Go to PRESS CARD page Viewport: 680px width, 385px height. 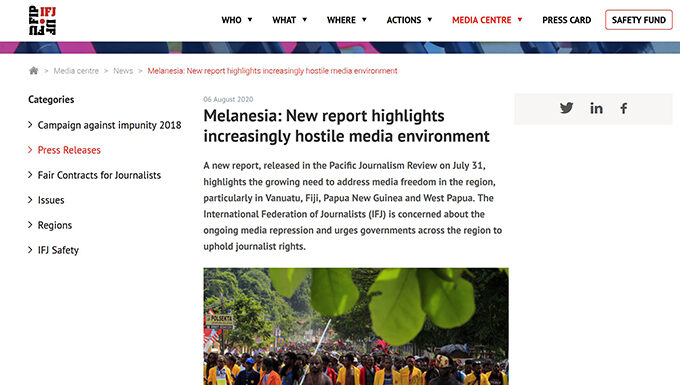pyautogui.click(x=566, y=20)
